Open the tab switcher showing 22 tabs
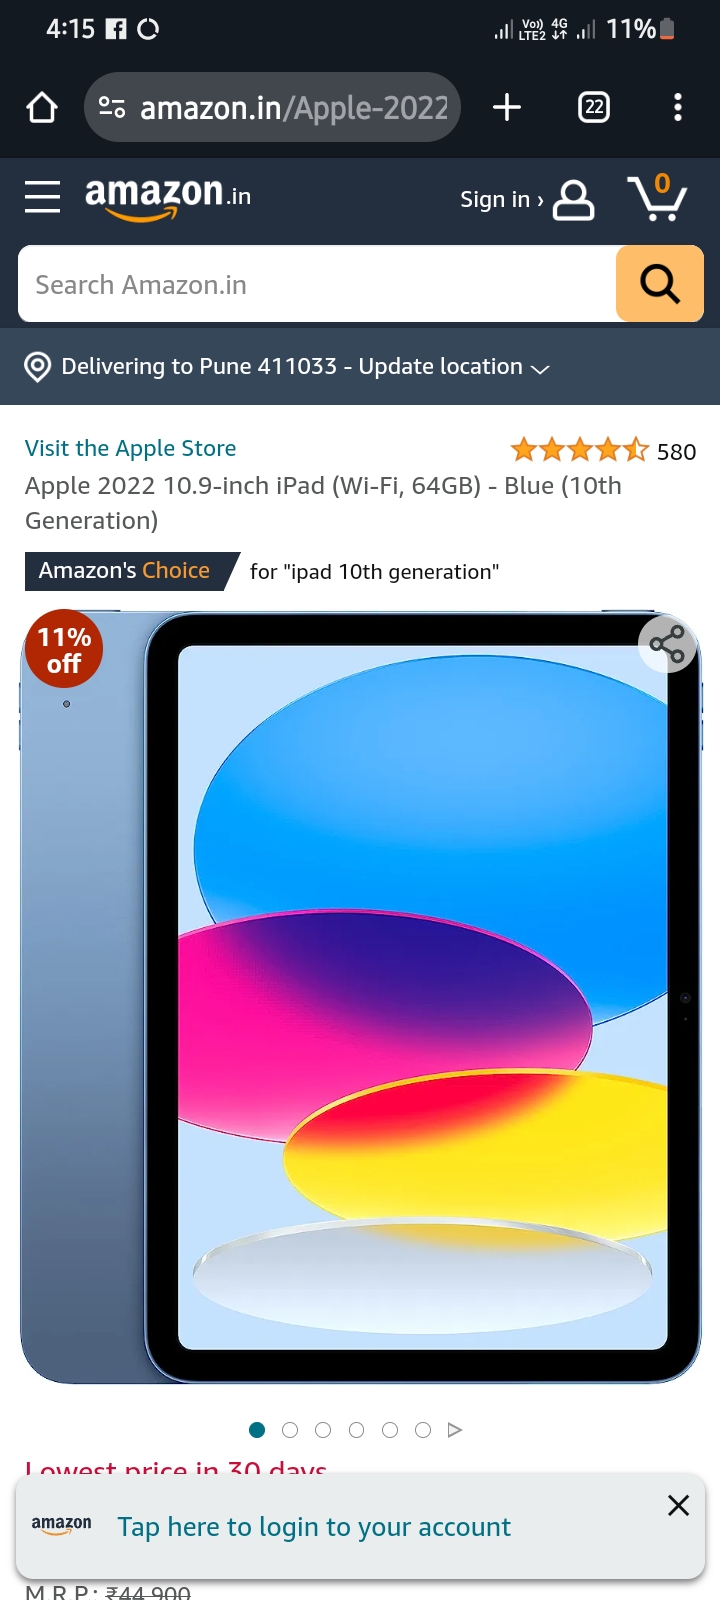720x1600 pixels. click(594, 107)
